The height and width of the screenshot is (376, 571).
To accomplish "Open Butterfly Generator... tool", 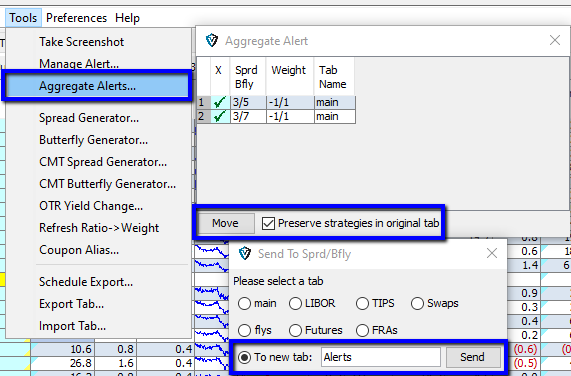I will (x=94, y=140).
